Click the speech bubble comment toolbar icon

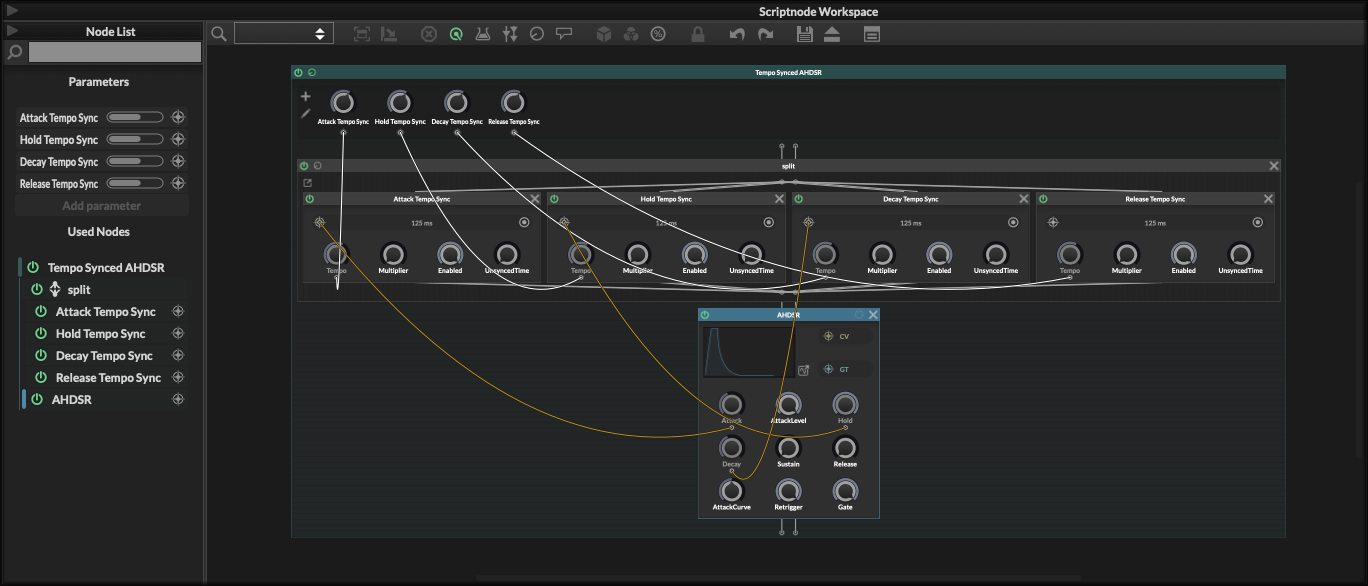[x=564, y=34]
